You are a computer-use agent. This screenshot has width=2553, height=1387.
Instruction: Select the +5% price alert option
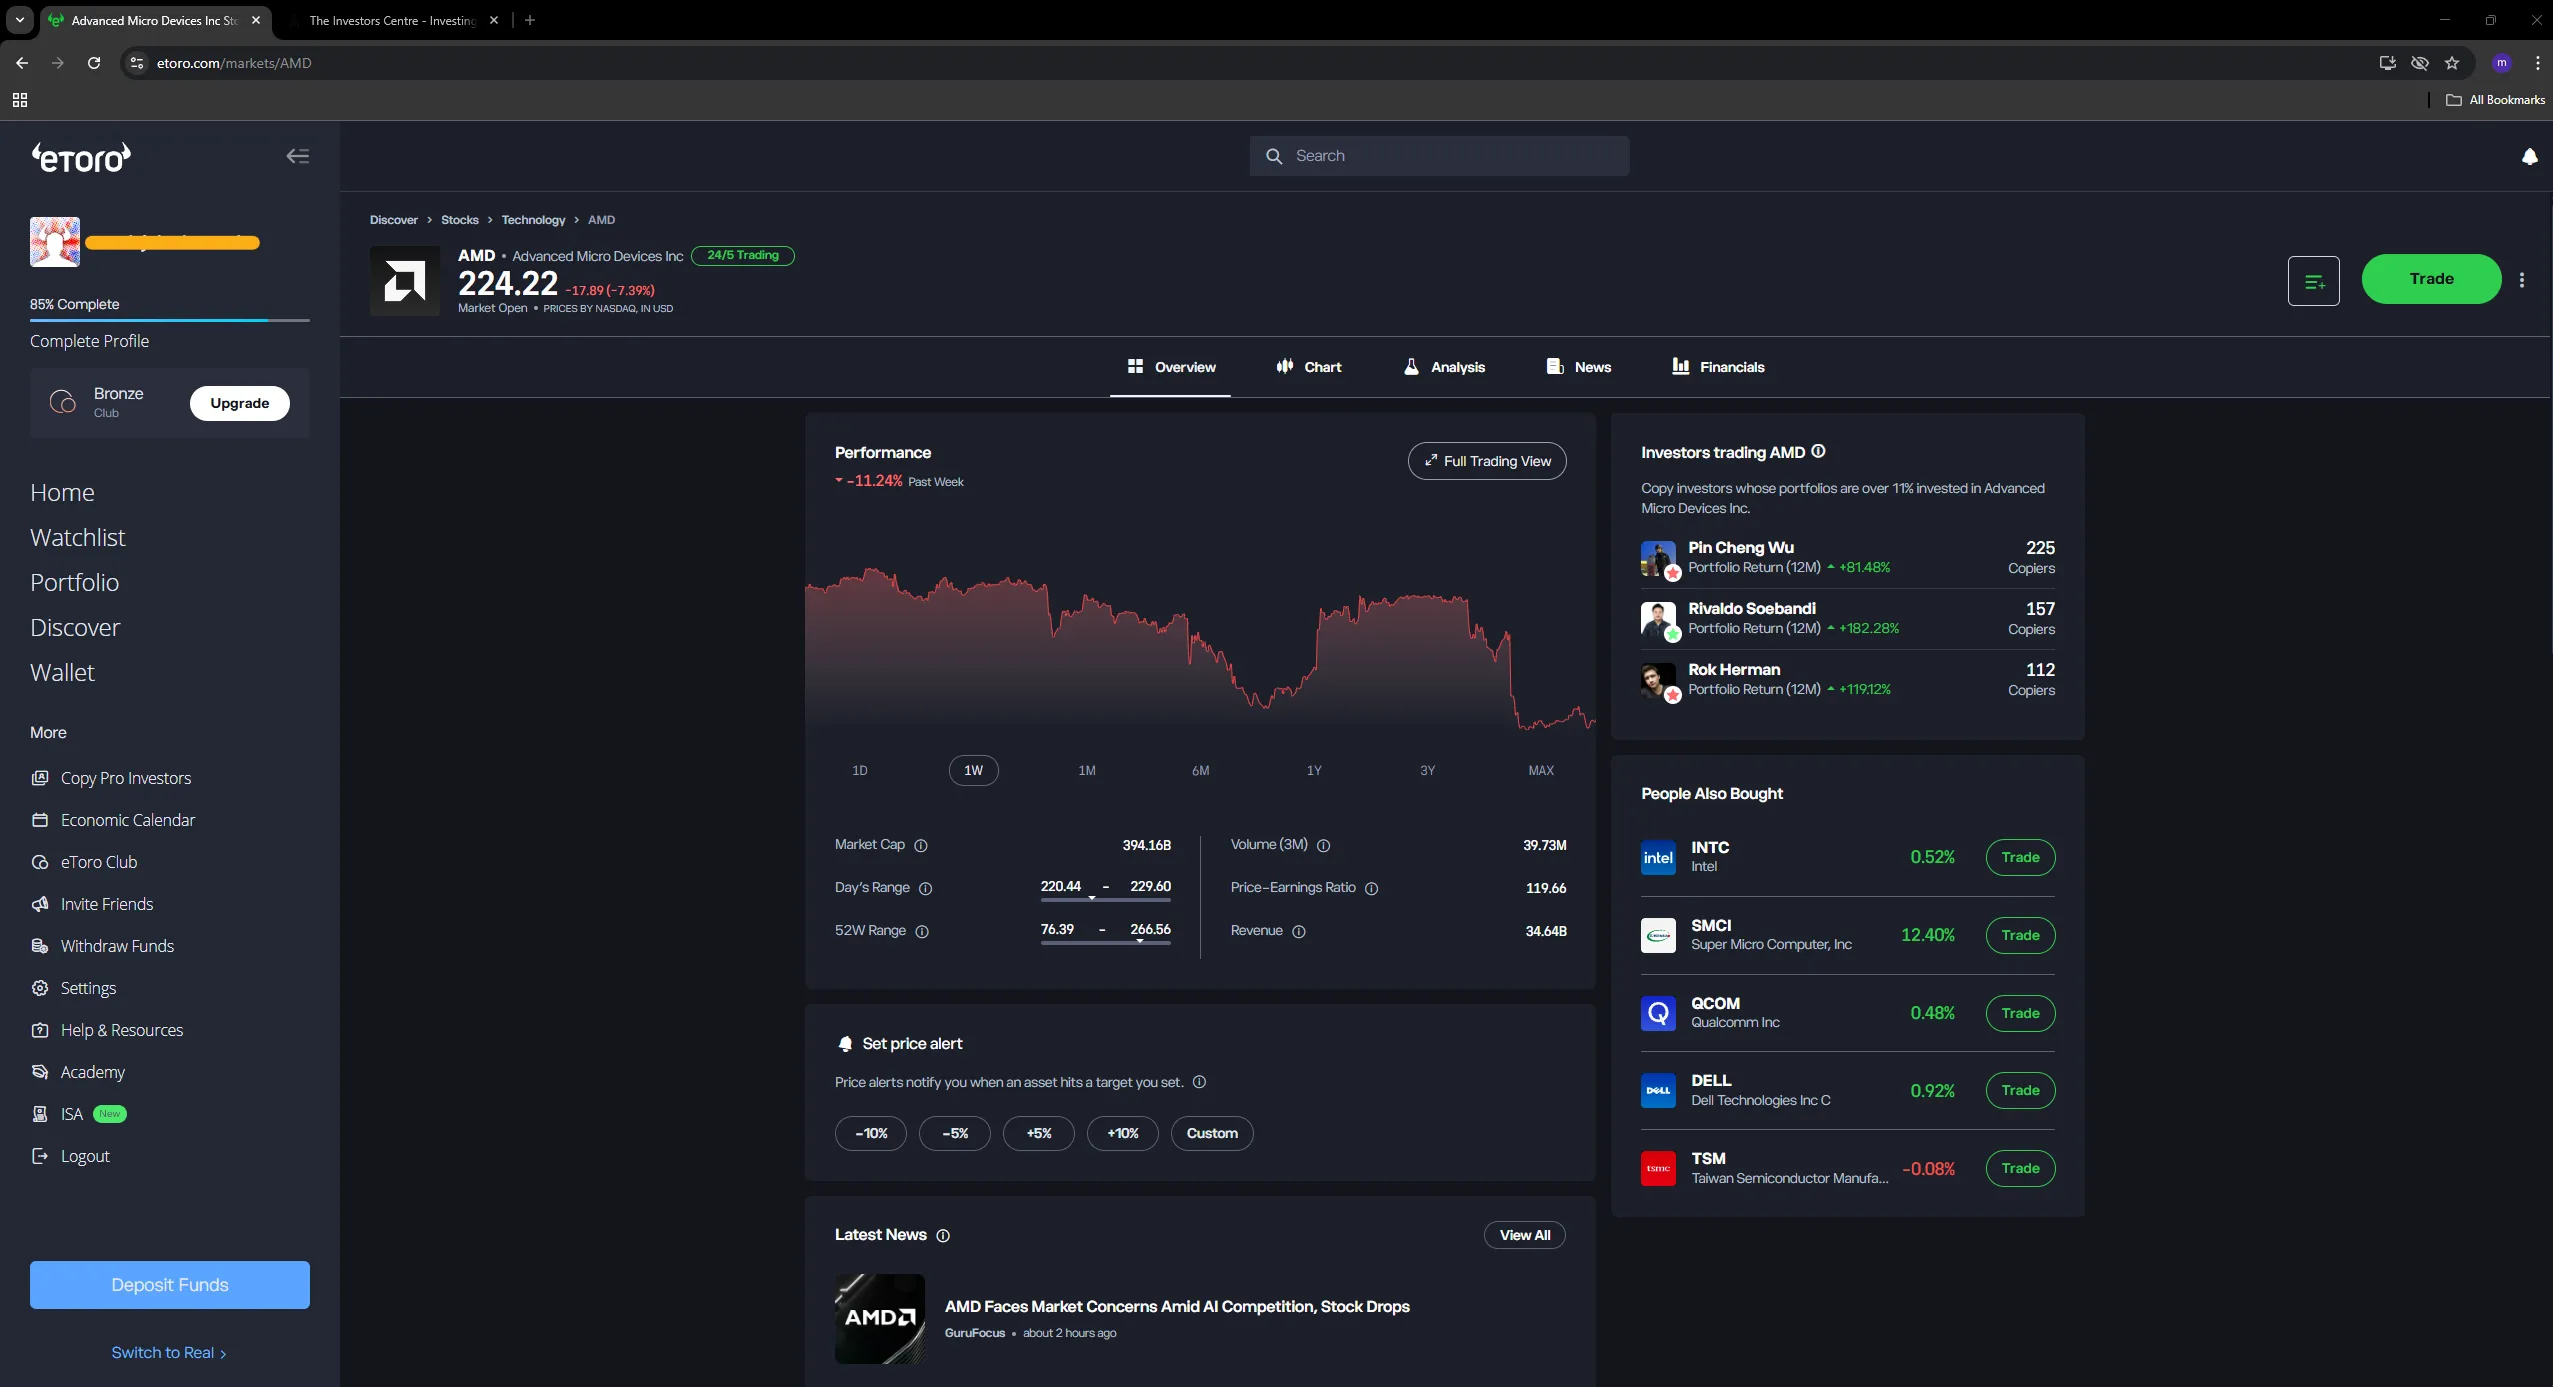click(x=1038, y=1133)
